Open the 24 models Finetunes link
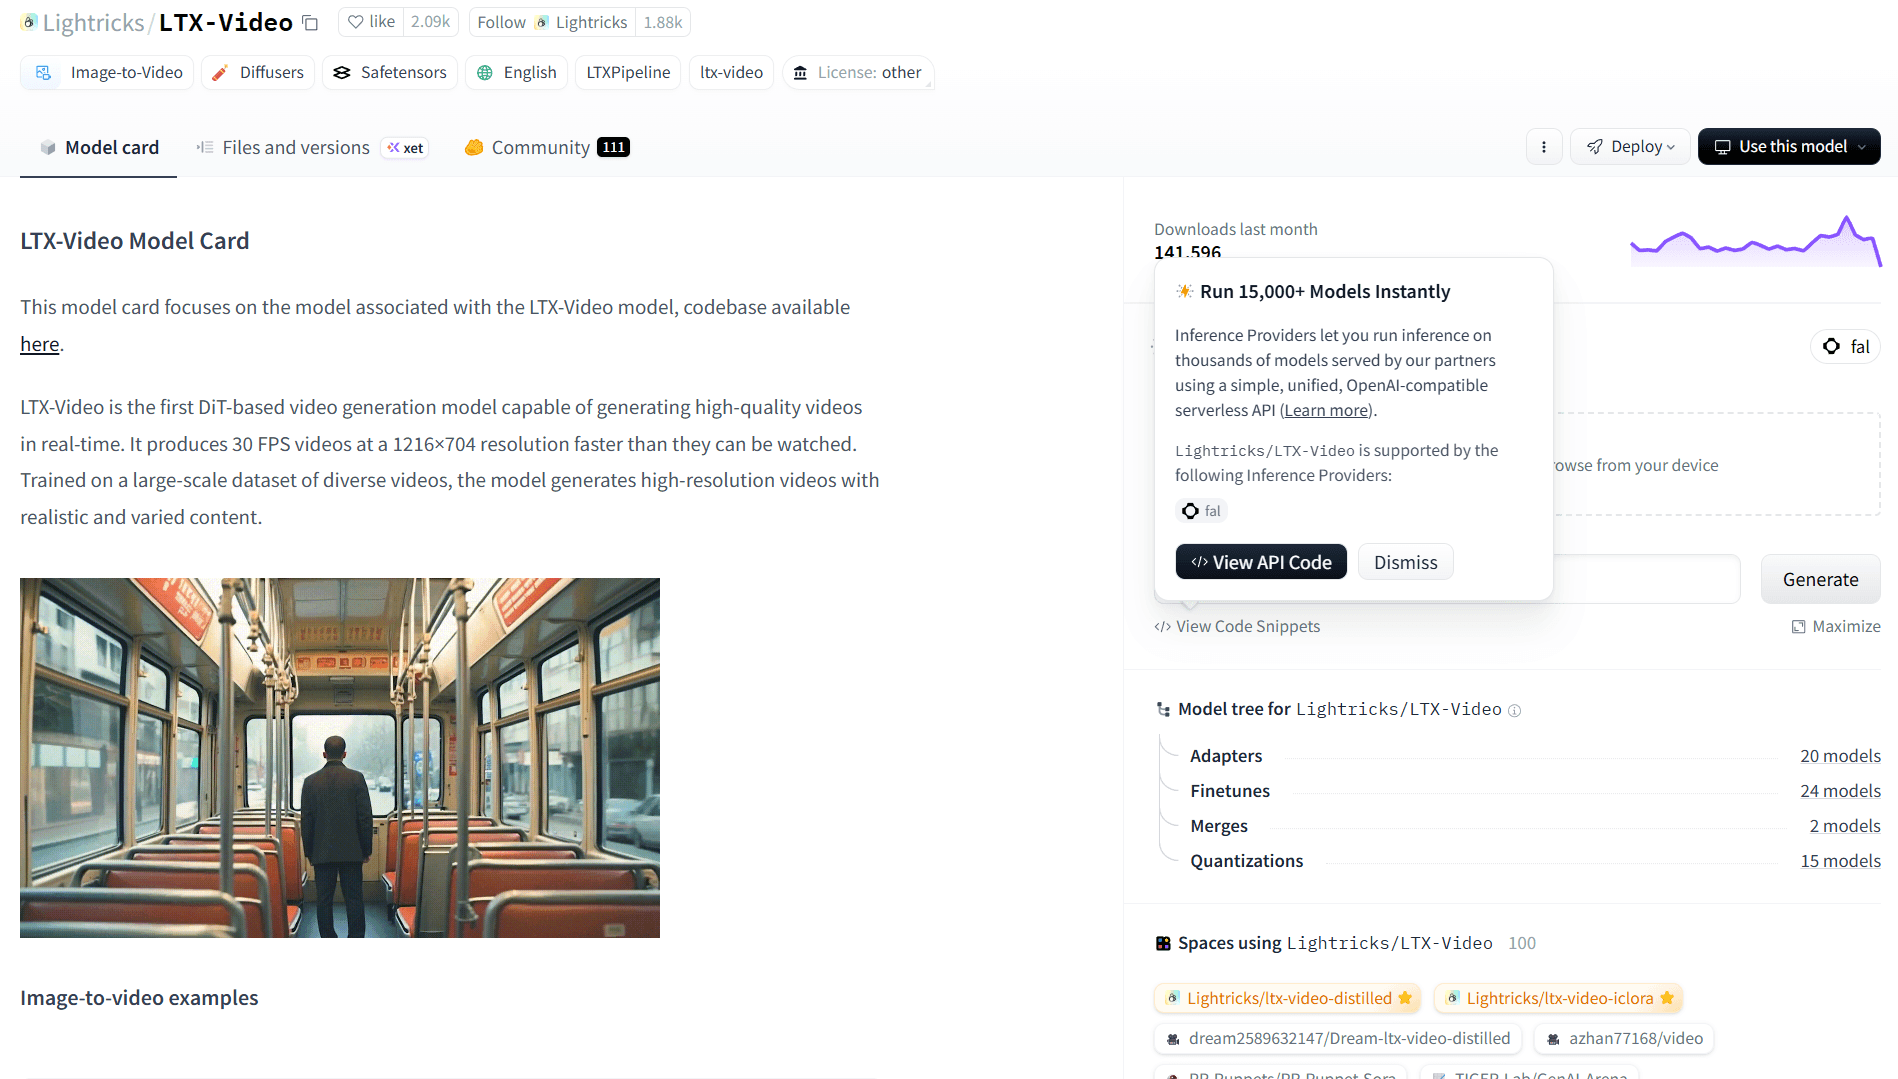 click(x=1840, y=791)
